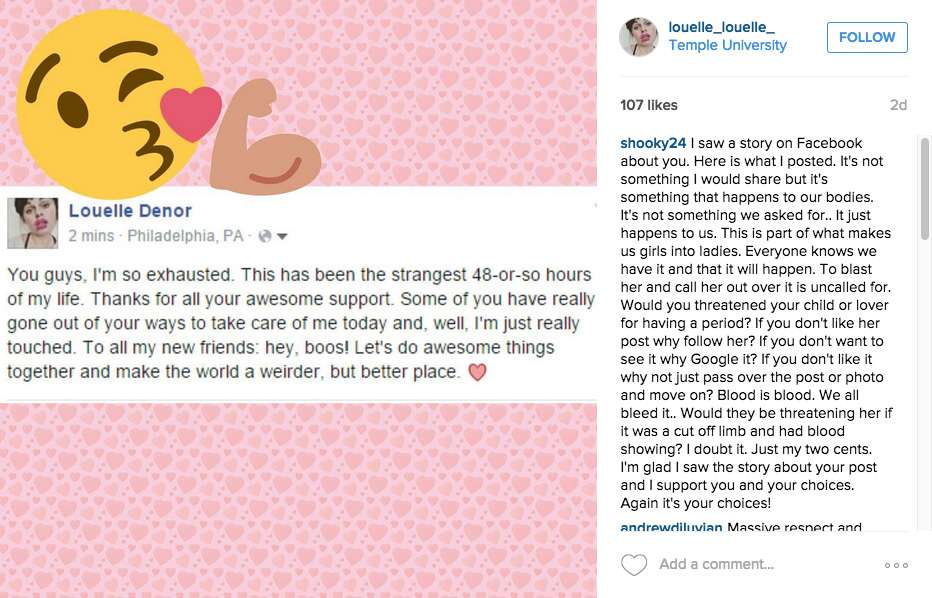This screenshot has width=932, height=598.
Task: Open Louelle Denor's Facebook profile
Action: pos(130,211)
